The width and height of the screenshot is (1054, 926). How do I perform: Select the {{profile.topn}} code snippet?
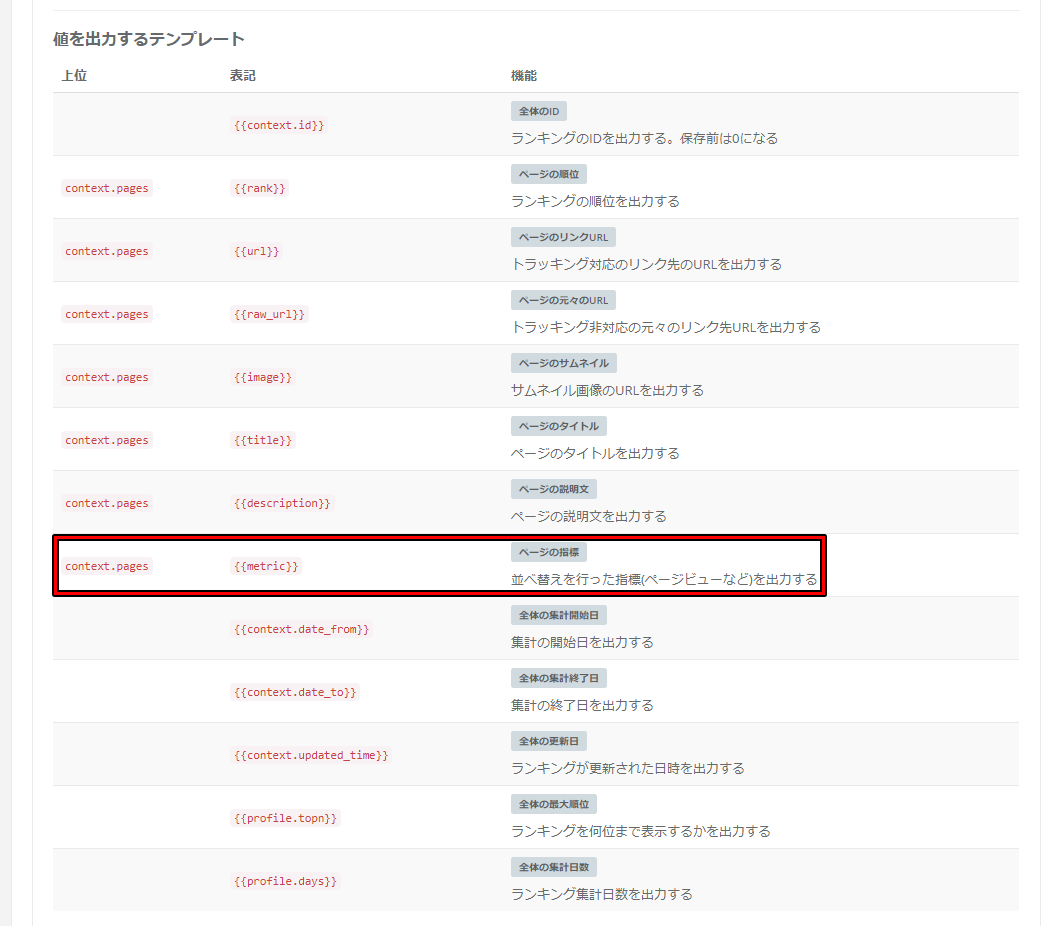point(286,820)
